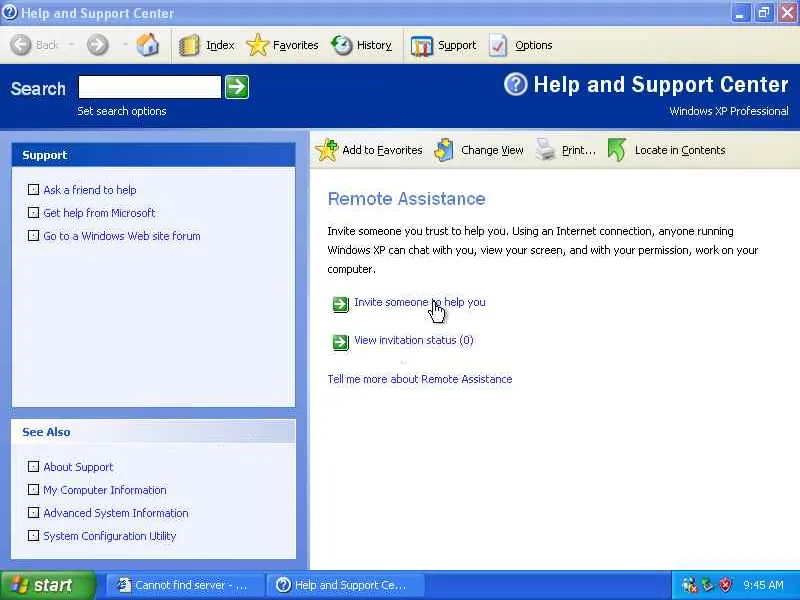Click Add to Favorites star icon
The image size is (800, 600).
click(327, 150)
